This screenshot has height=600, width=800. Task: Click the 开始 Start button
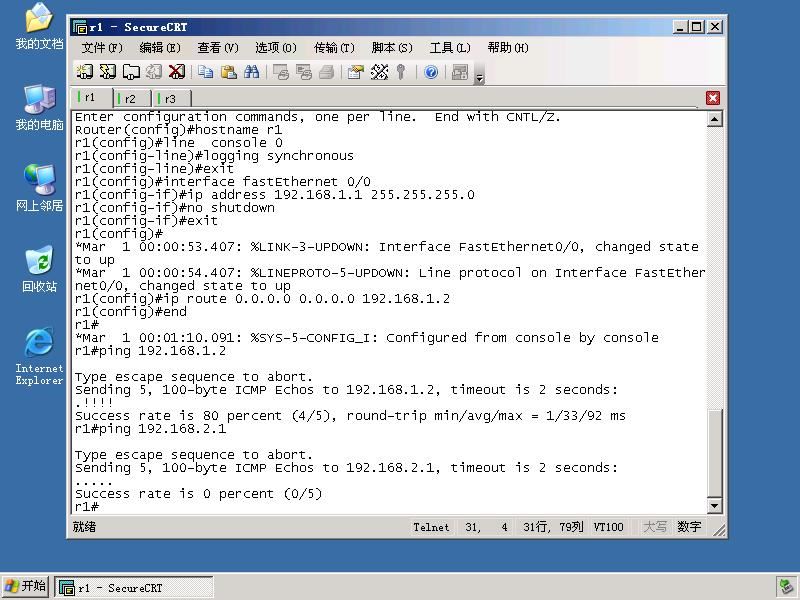point(25,587)
